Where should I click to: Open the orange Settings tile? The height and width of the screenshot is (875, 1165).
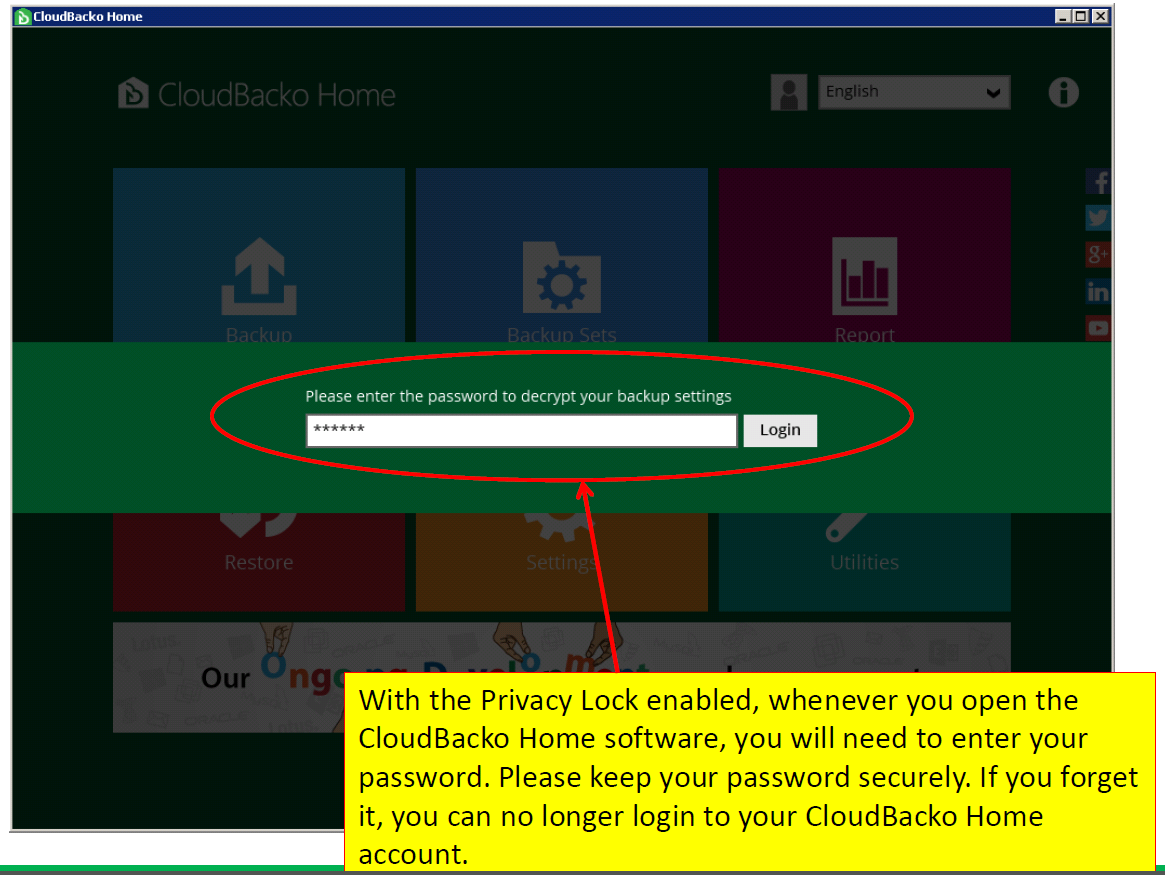tap(562, 562)
